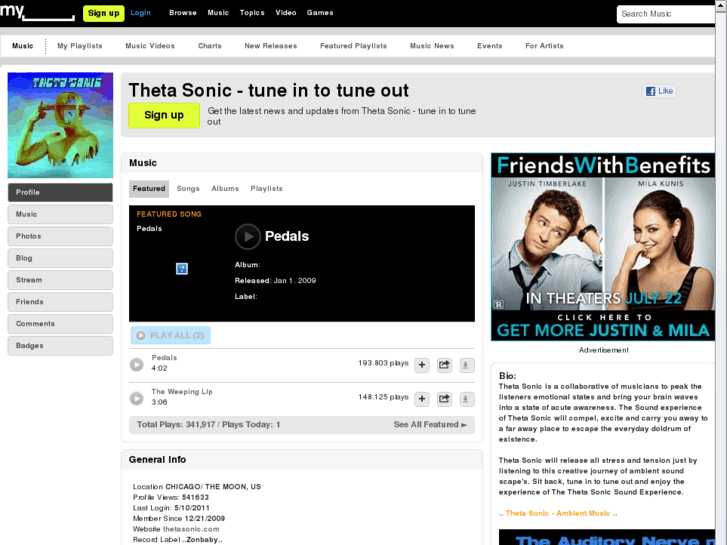
Task: Download The Weeping Lip track
Action: [466, 399]
